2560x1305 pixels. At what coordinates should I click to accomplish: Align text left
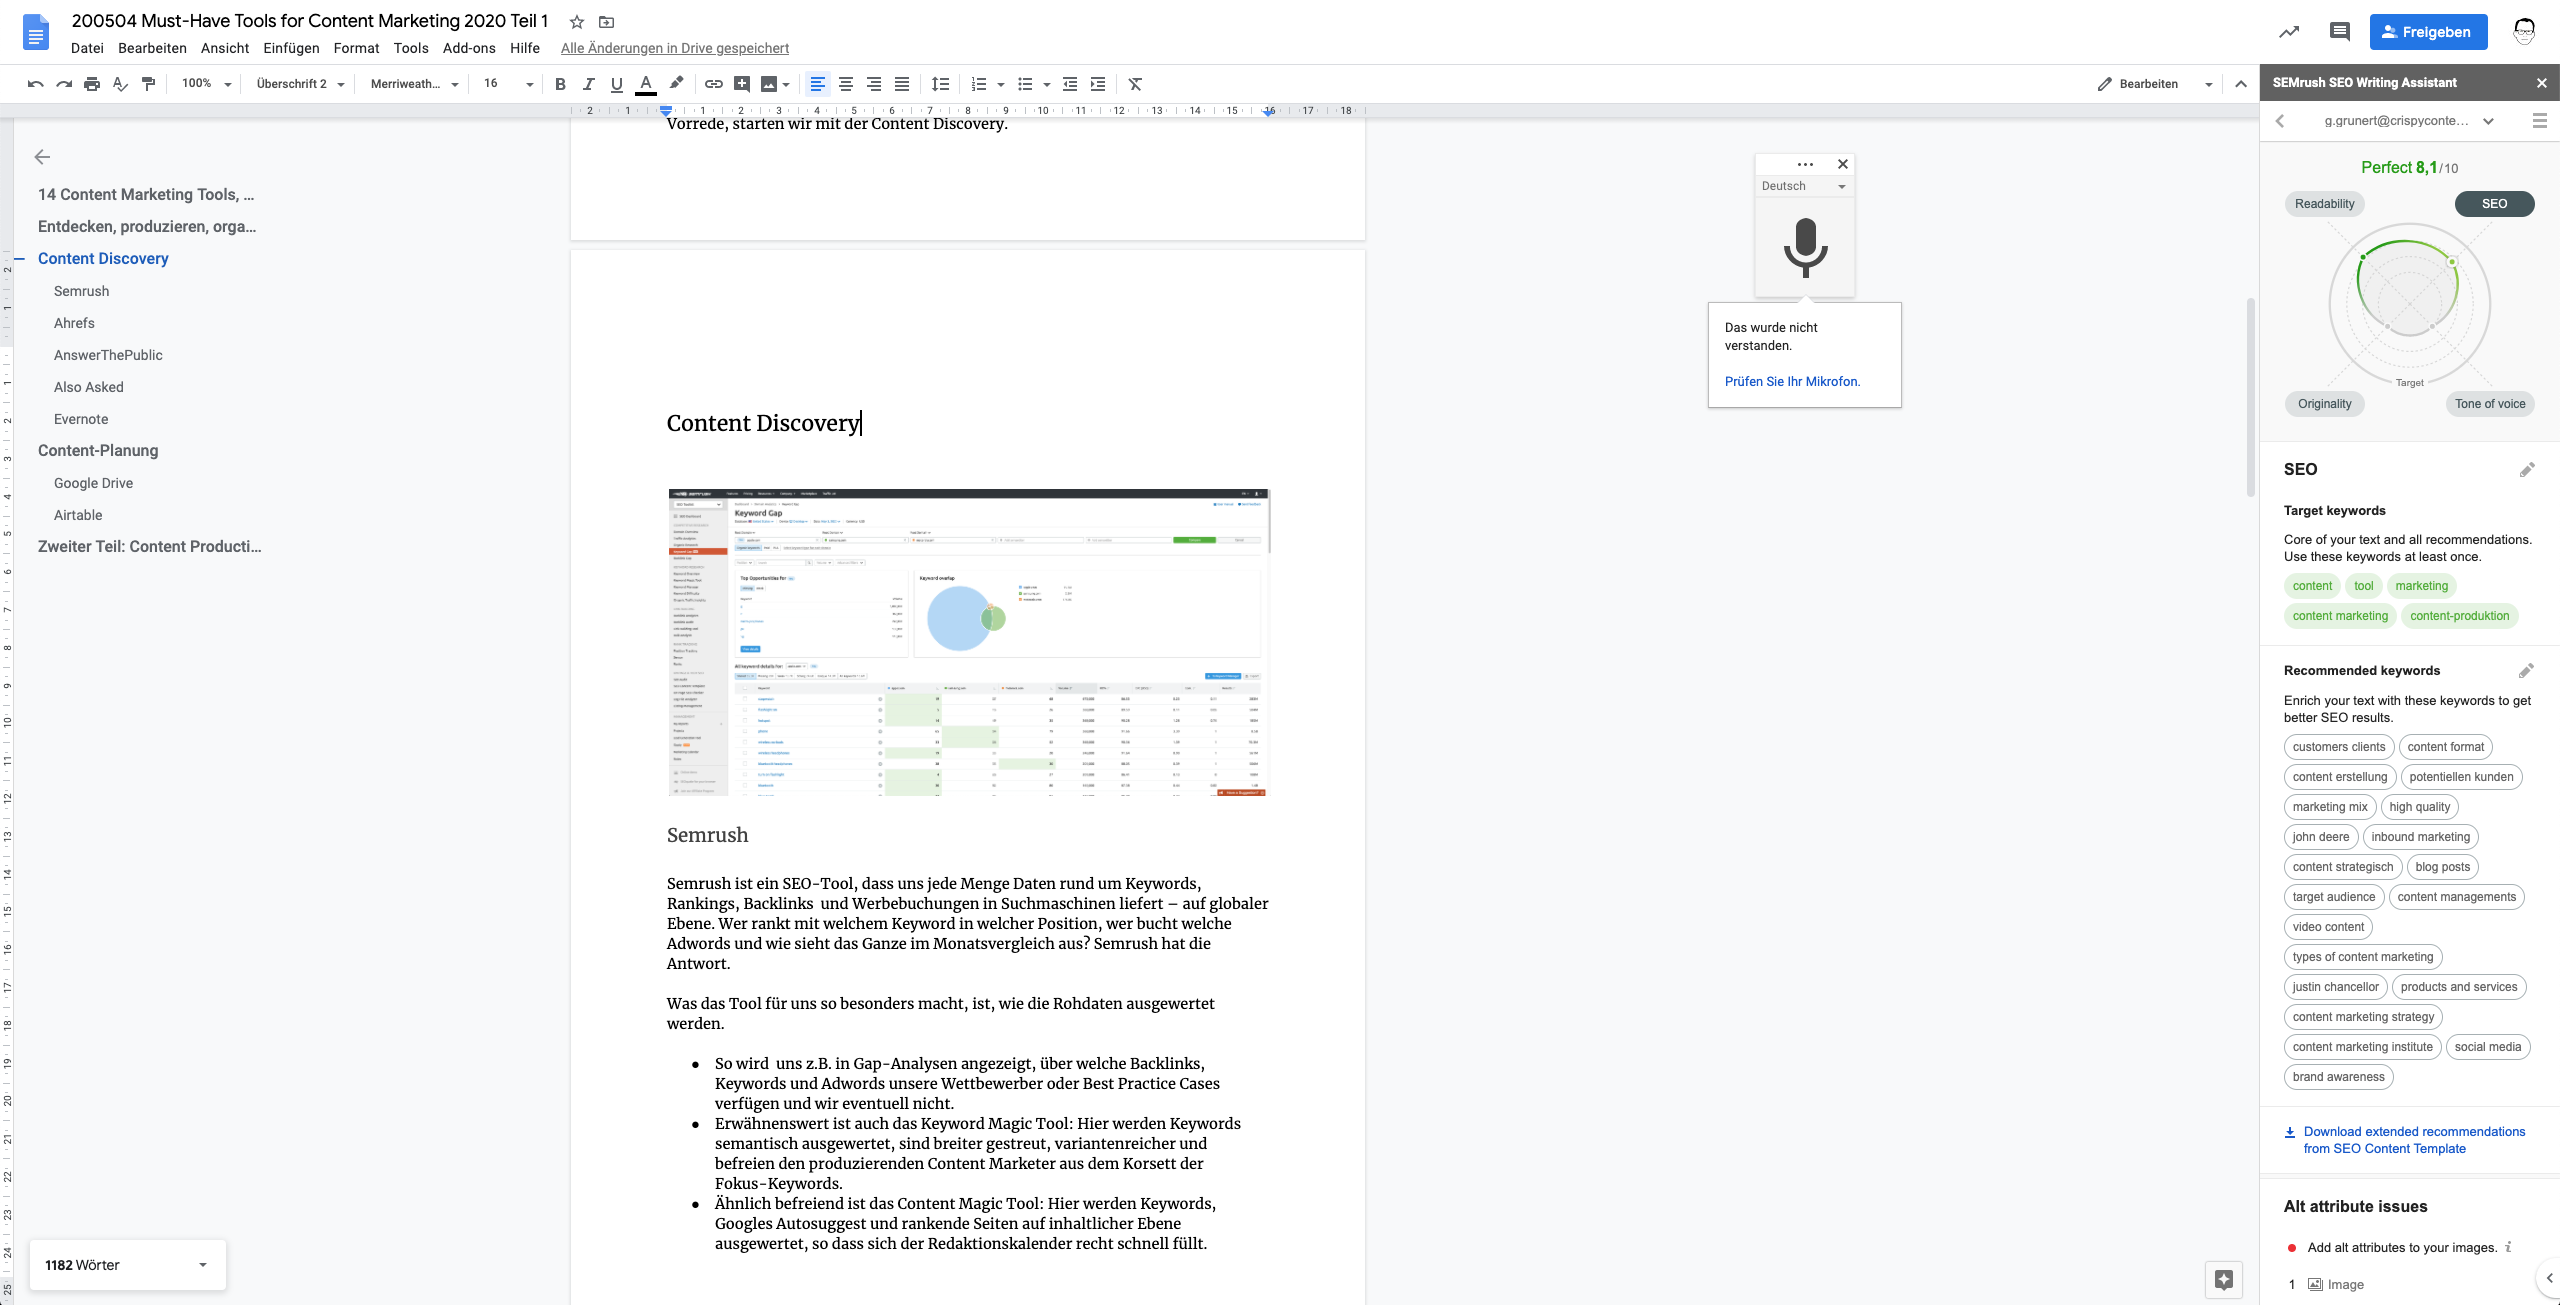(818, 84)
